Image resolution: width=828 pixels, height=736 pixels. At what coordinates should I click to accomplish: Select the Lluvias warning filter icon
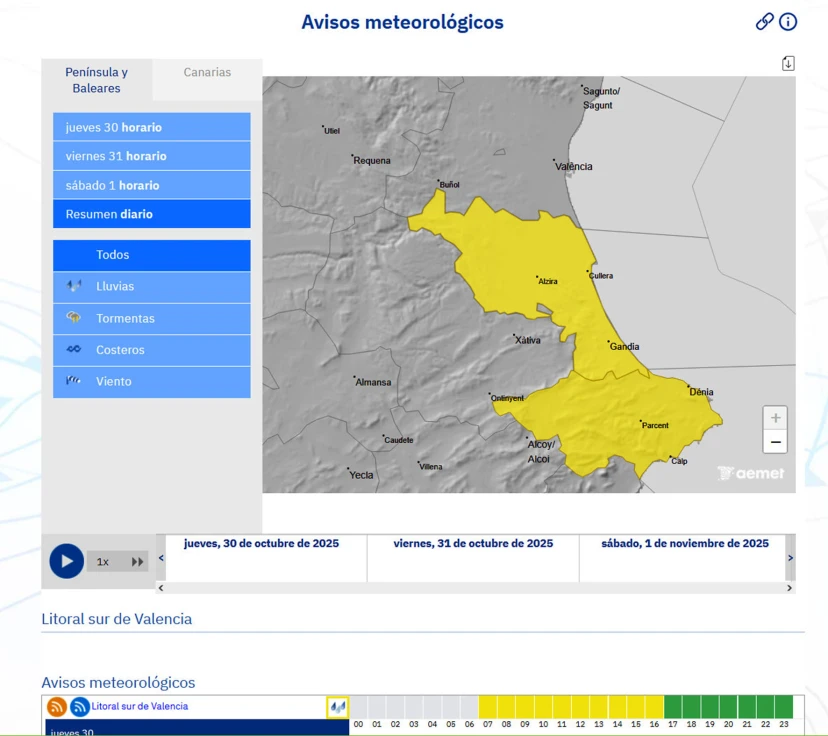click(x=74, y=286)
